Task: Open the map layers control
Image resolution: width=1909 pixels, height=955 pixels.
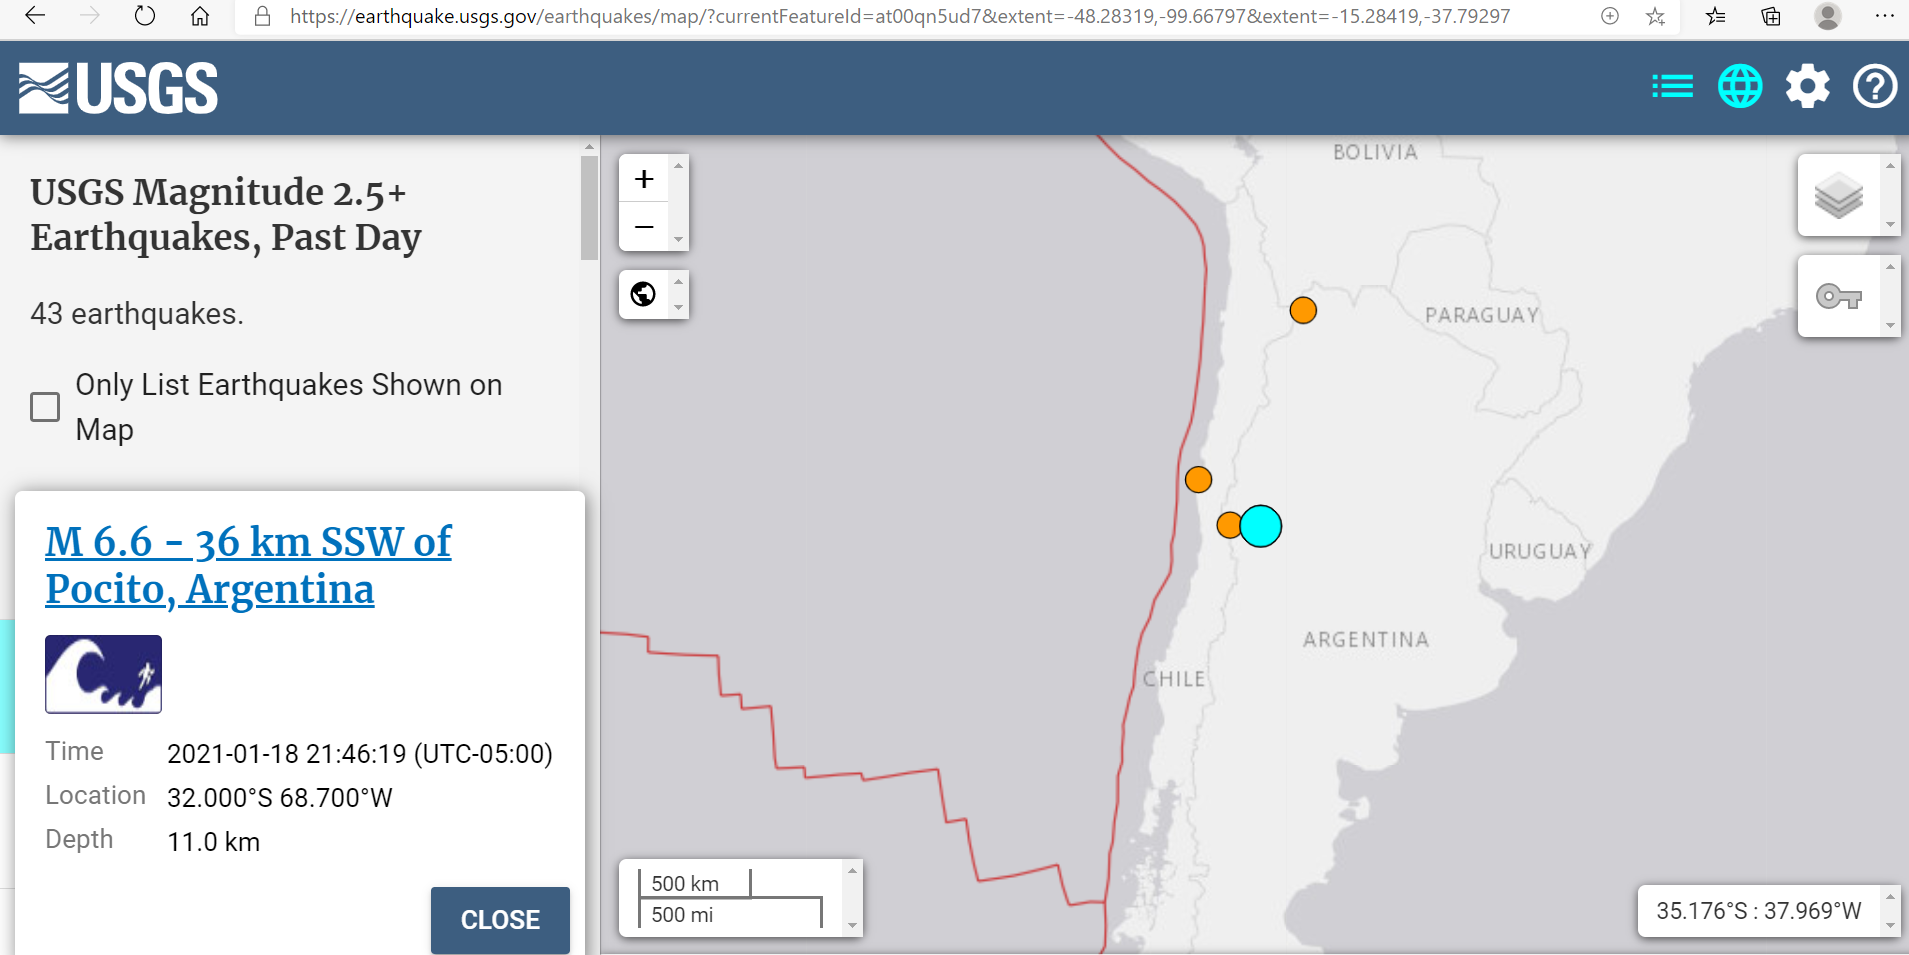Action: (1839, 195)
